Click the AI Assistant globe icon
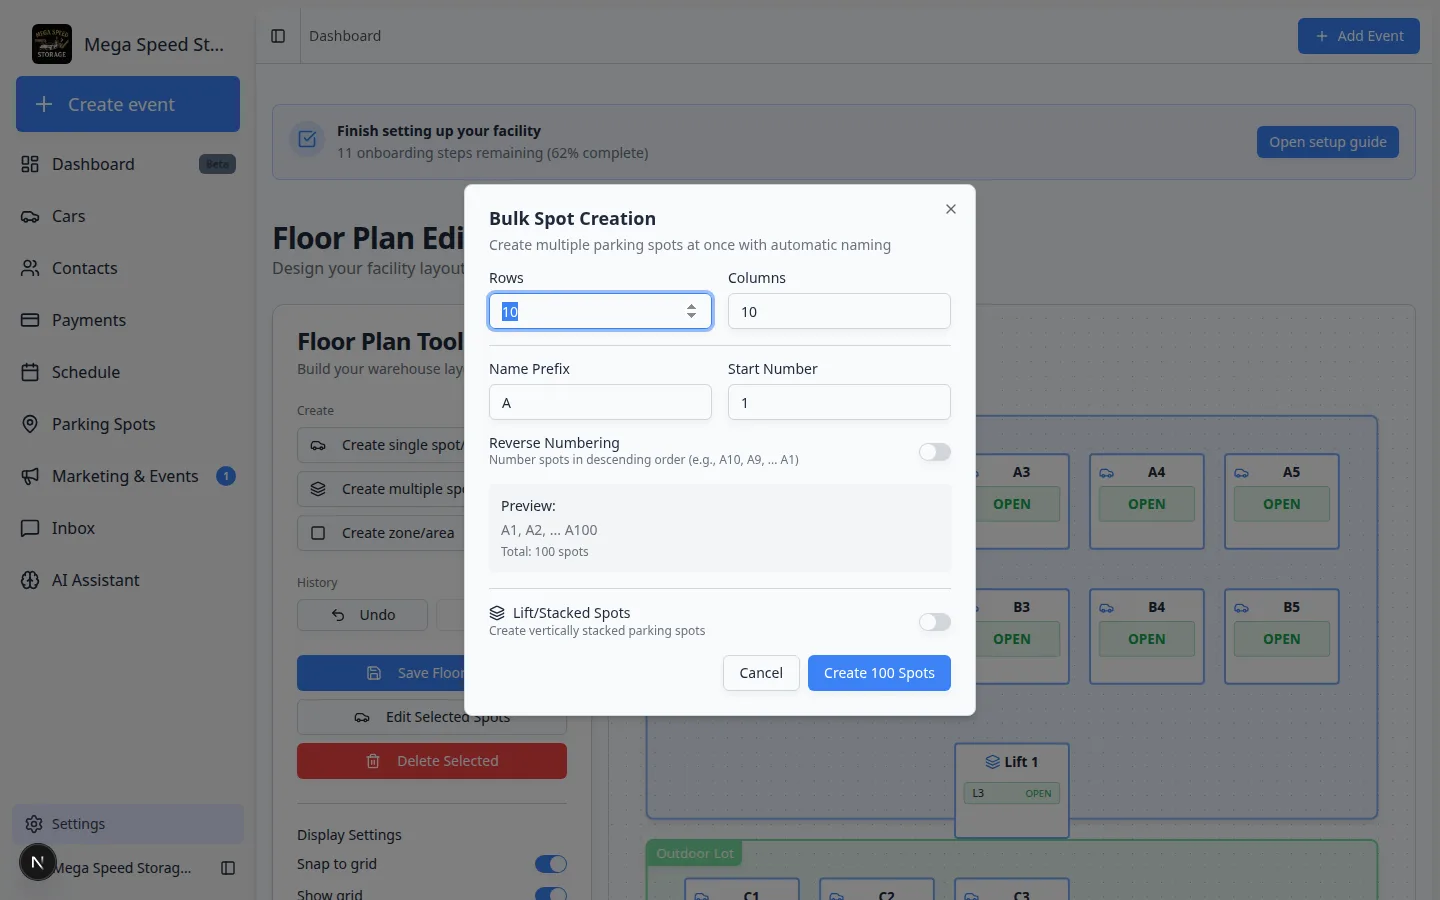This screenshot has width=1440, height=900. pyautogui.click(x=30, y=580)
